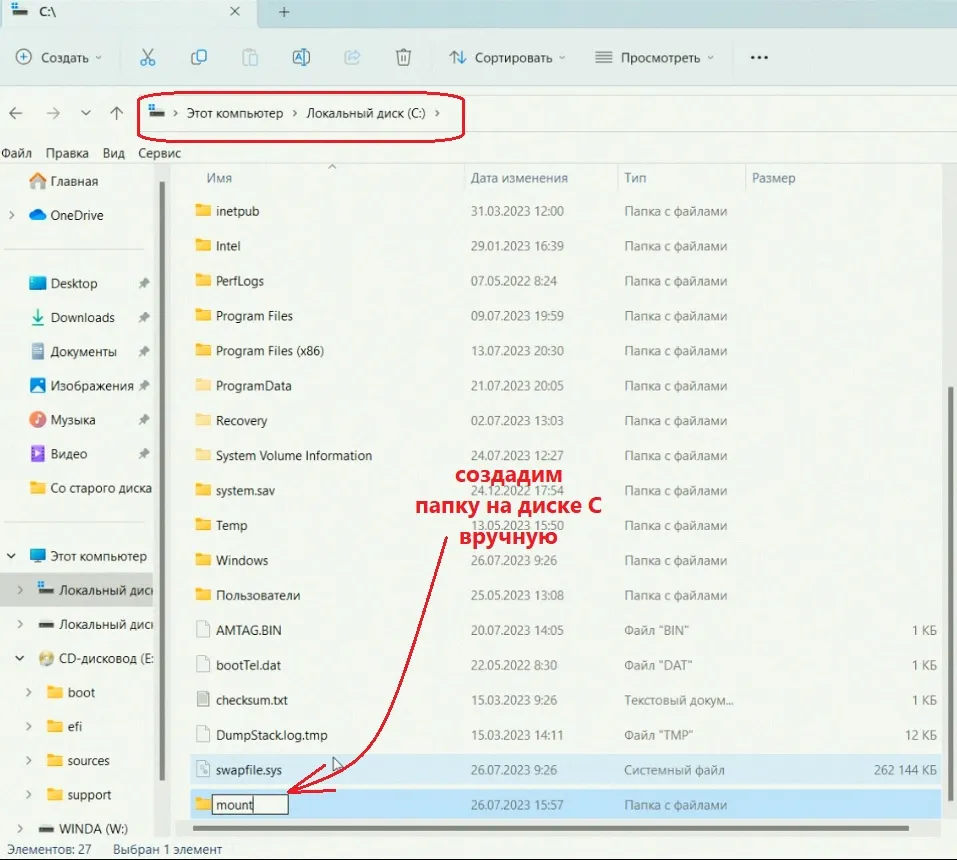Screen dimensions: 957x860
Task: Click the inetpub folder icon
Action: click(x=203, y=211)
